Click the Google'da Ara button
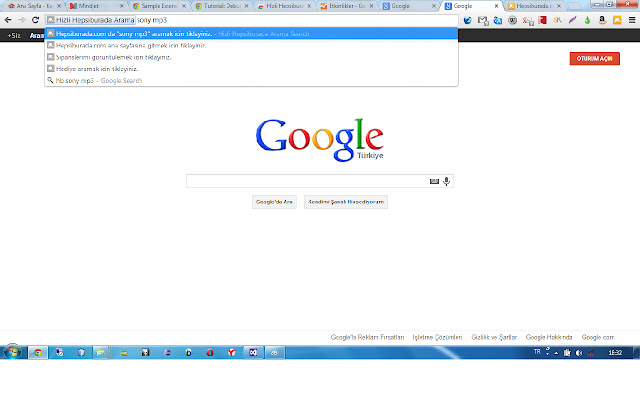This screenshot has height=400, width=640. pos(274,202)
